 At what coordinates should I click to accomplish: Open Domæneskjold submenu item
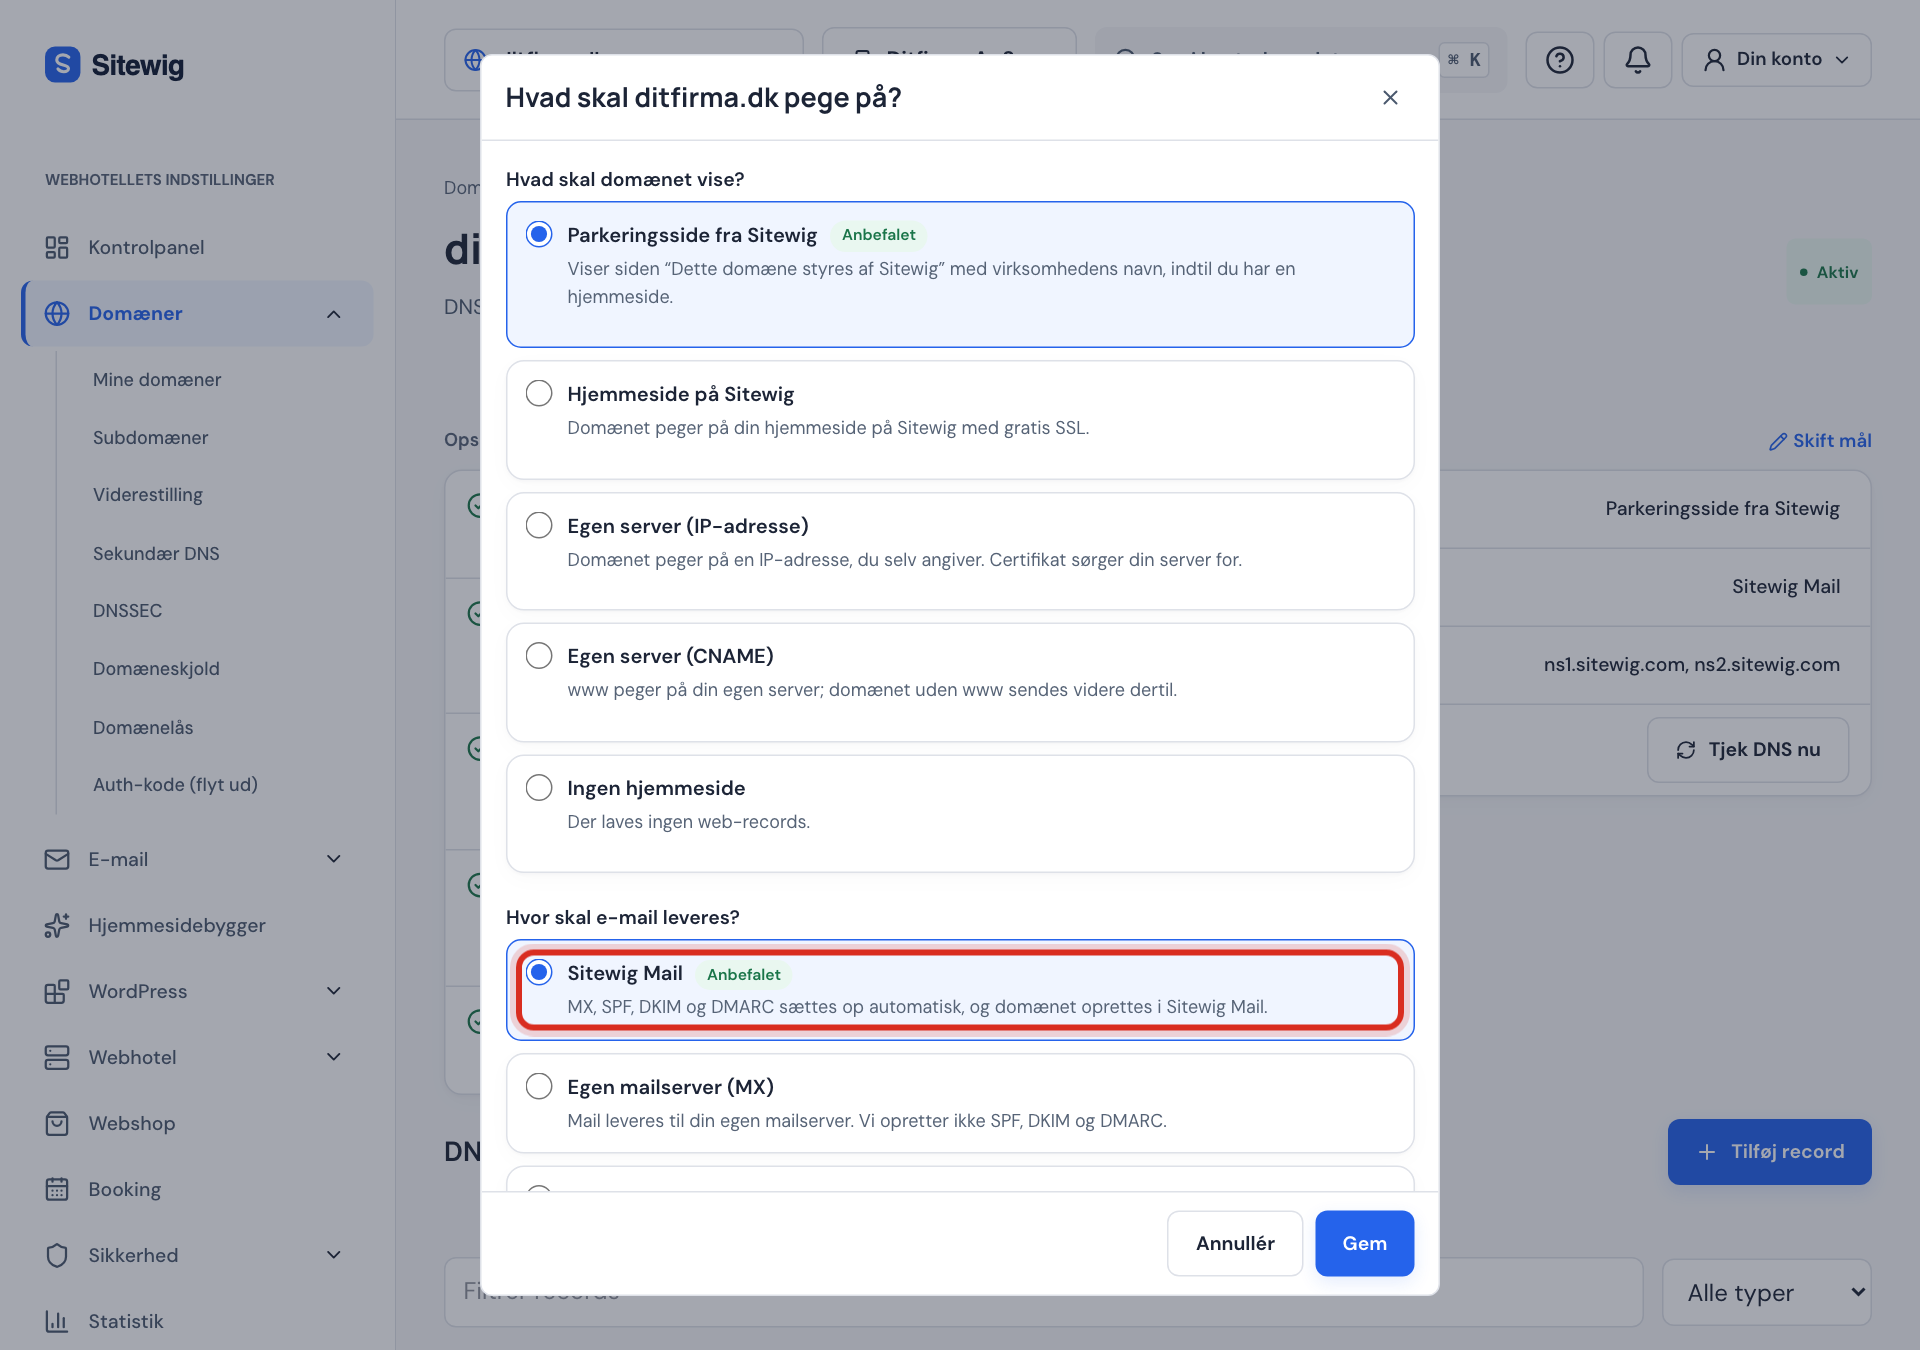[x=156, y=669]
